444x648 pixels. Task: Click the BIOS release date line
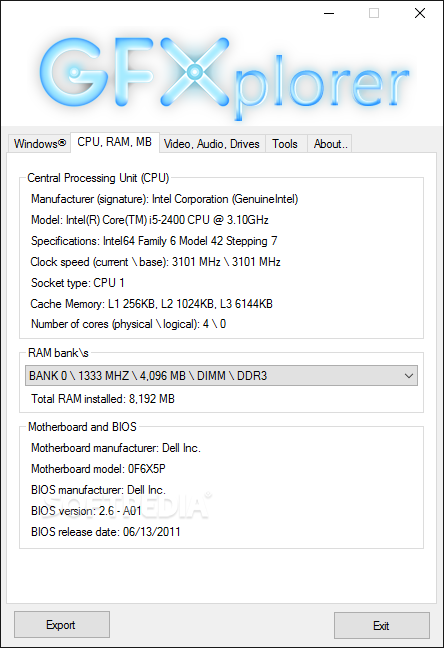(106, 532)
